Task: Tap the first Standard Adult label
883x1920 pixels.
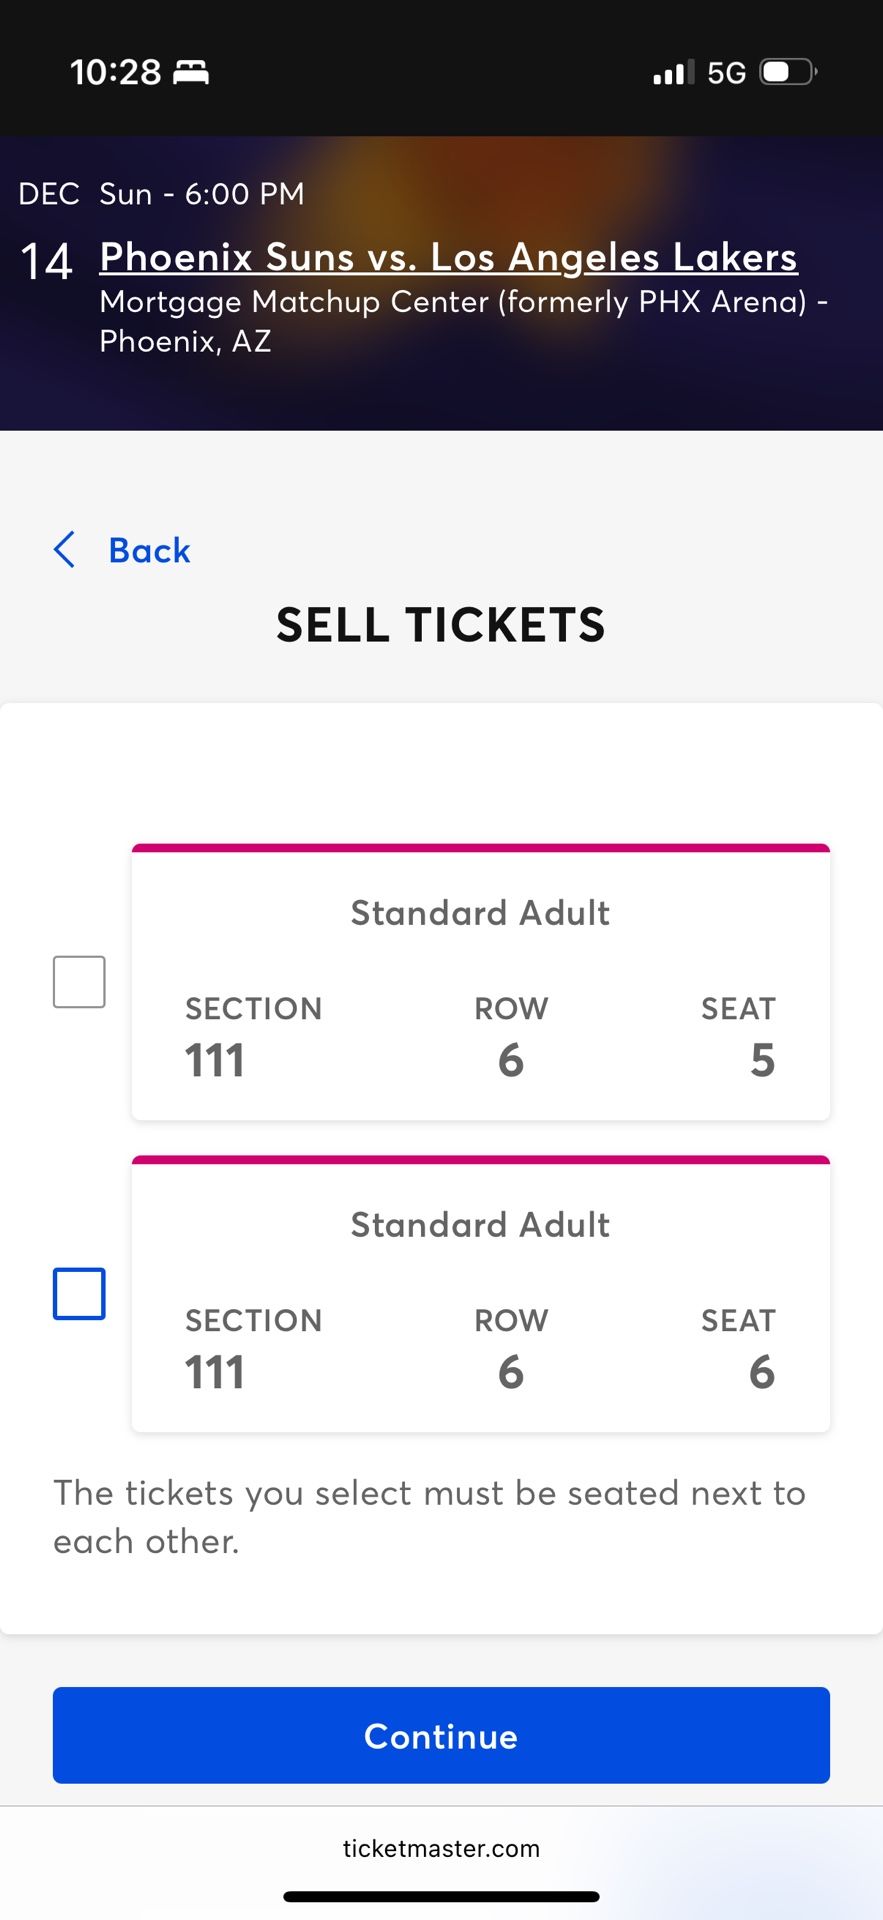Action: (x=480, y=913)
